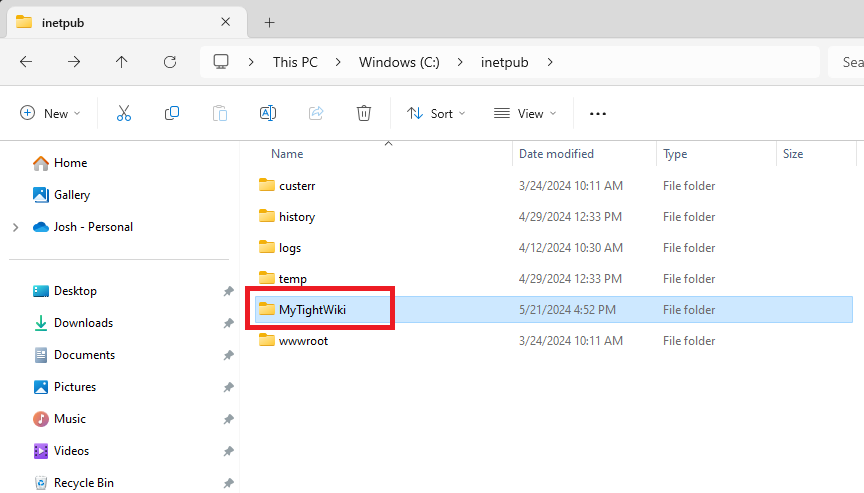Viewport: 864px width, 493px height.
Task: Navigate up one folder level
Action: click(x=122, y=62)
